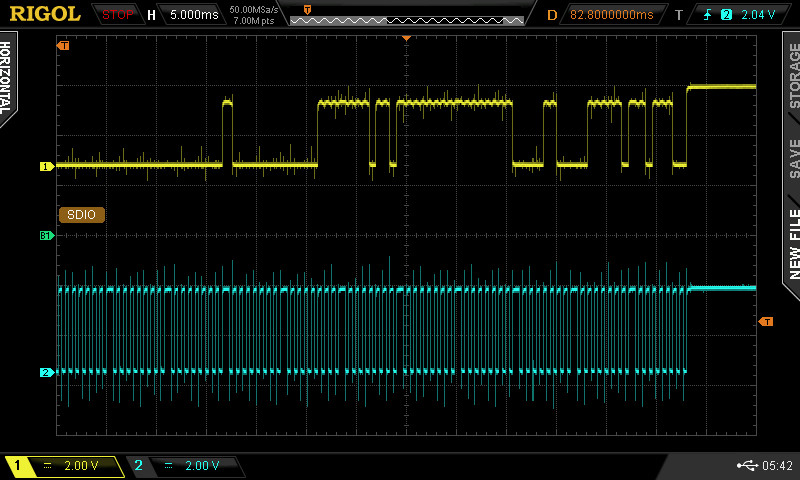
Task: Click the trigger source channel 2 badge
Action: (726, 15)
